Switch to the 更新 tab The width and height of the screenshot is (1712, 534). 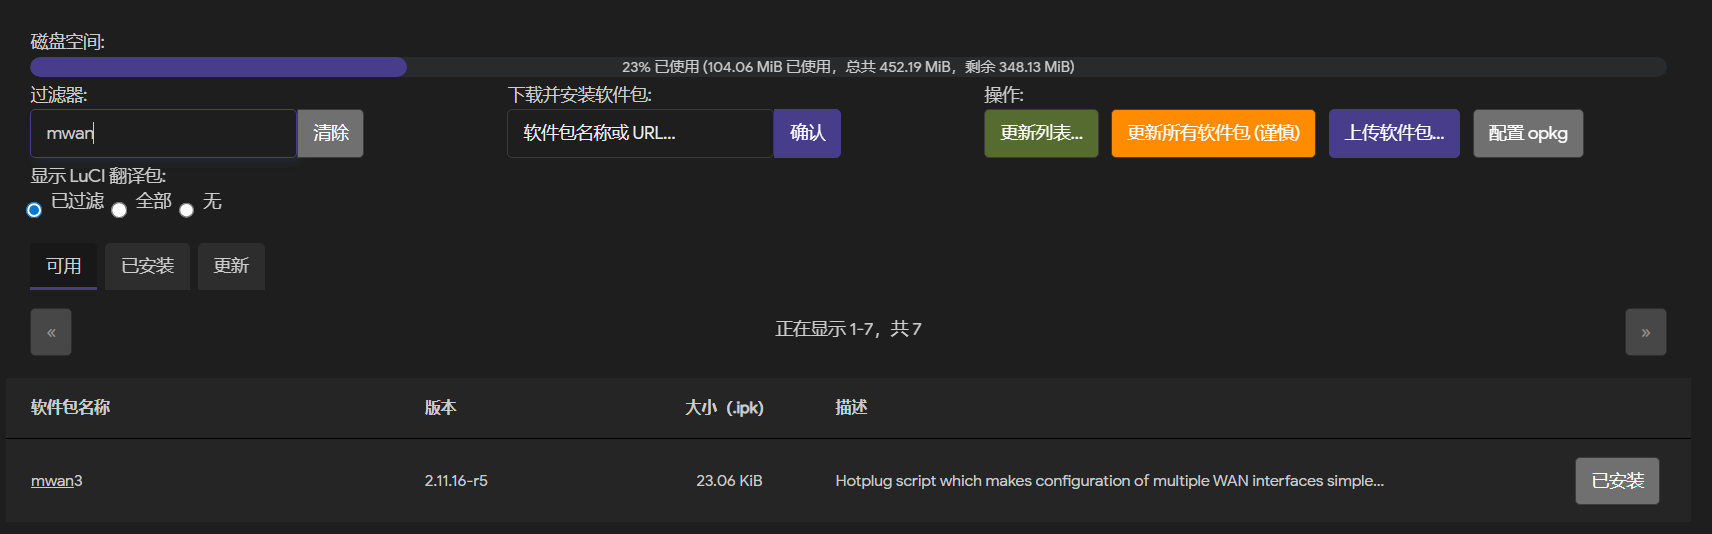(x=231, y=266)
